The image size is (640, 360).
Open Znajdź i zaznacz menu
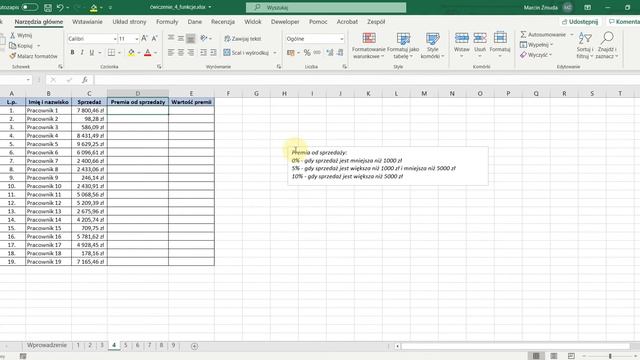[x=607, y=45]
